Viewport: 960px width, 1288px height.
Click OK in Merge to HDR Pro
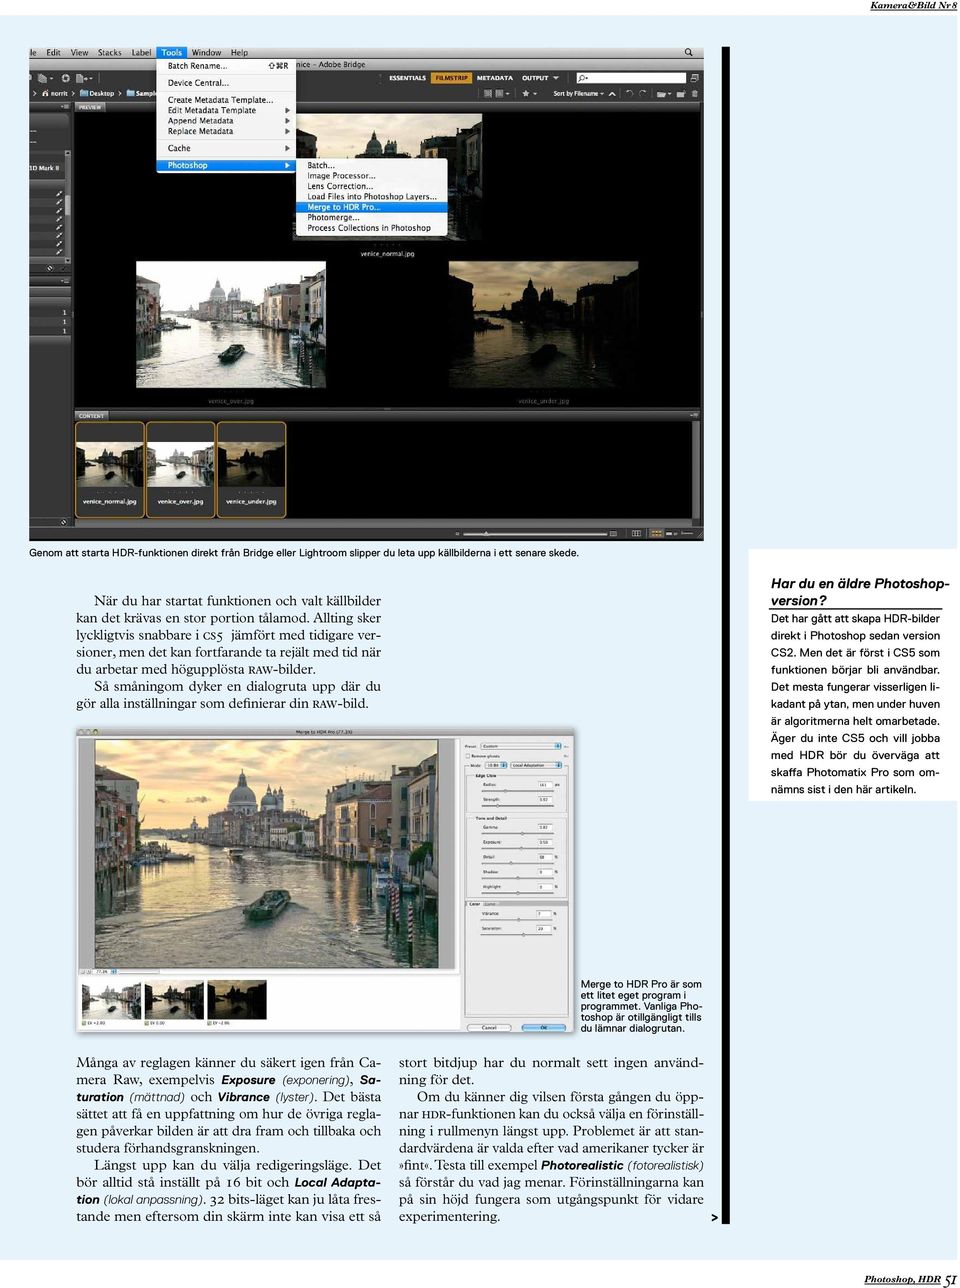click(x=544, y=1028)
